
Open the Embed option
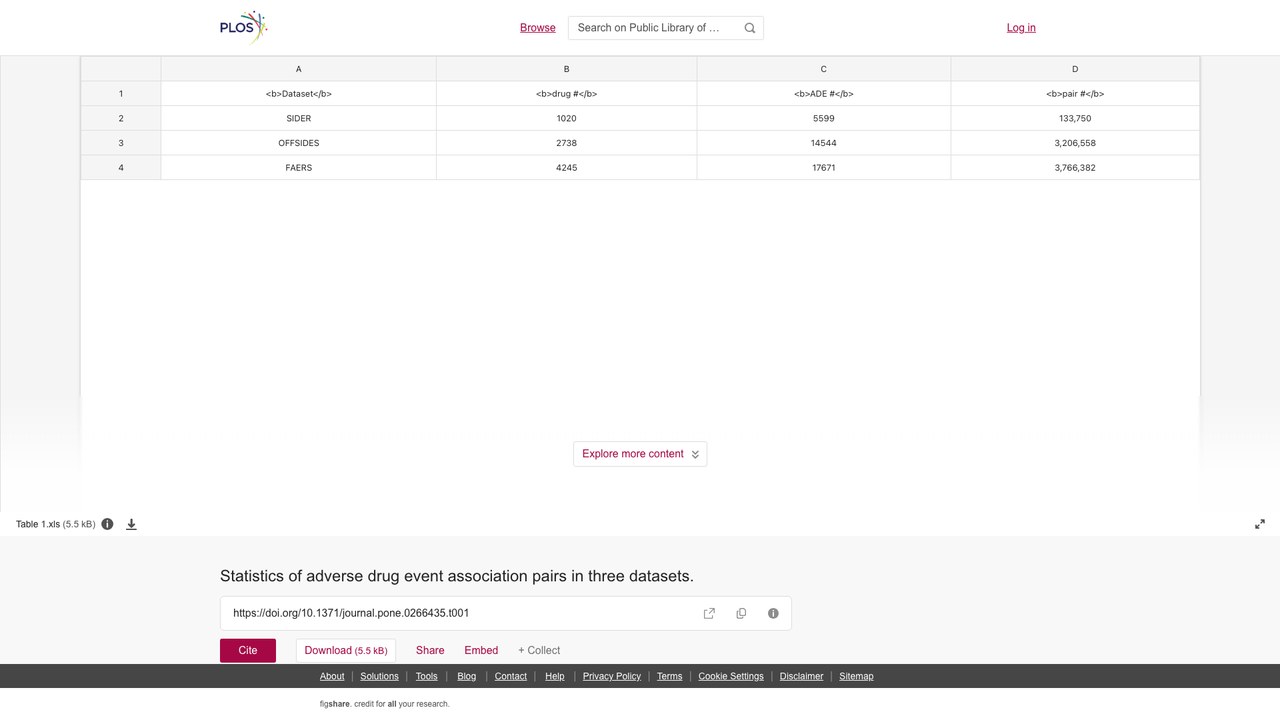pyautogui.click(x=481, y=650)
